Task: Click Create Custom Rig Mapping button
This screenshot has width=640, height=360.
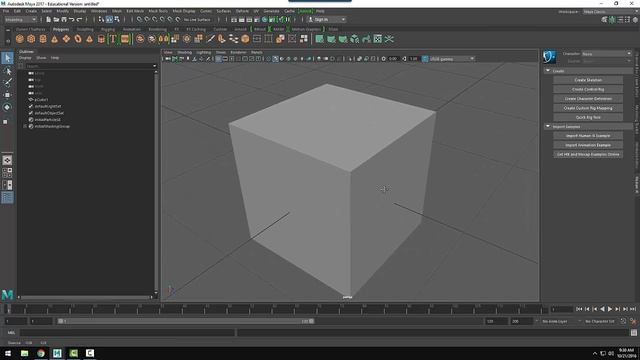Action: pos(588,108)
